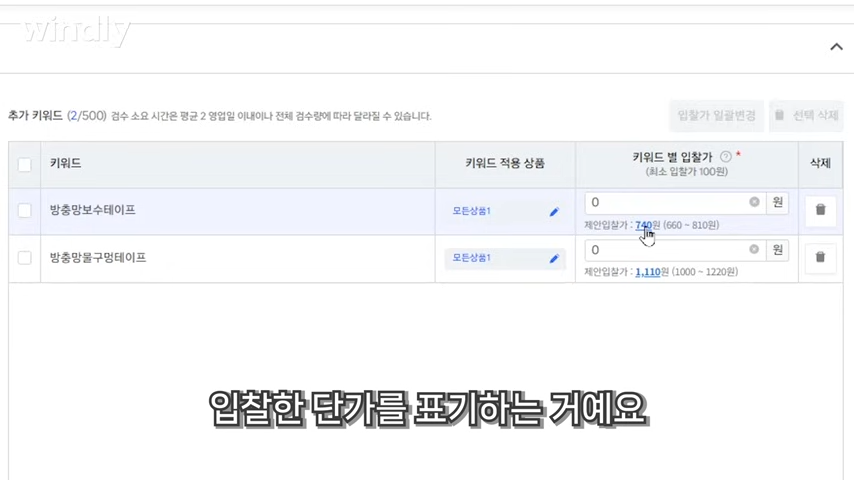Click the bid range text (1000 ~ 1220원)
854x480 pixels.
[x=705, y=272]
